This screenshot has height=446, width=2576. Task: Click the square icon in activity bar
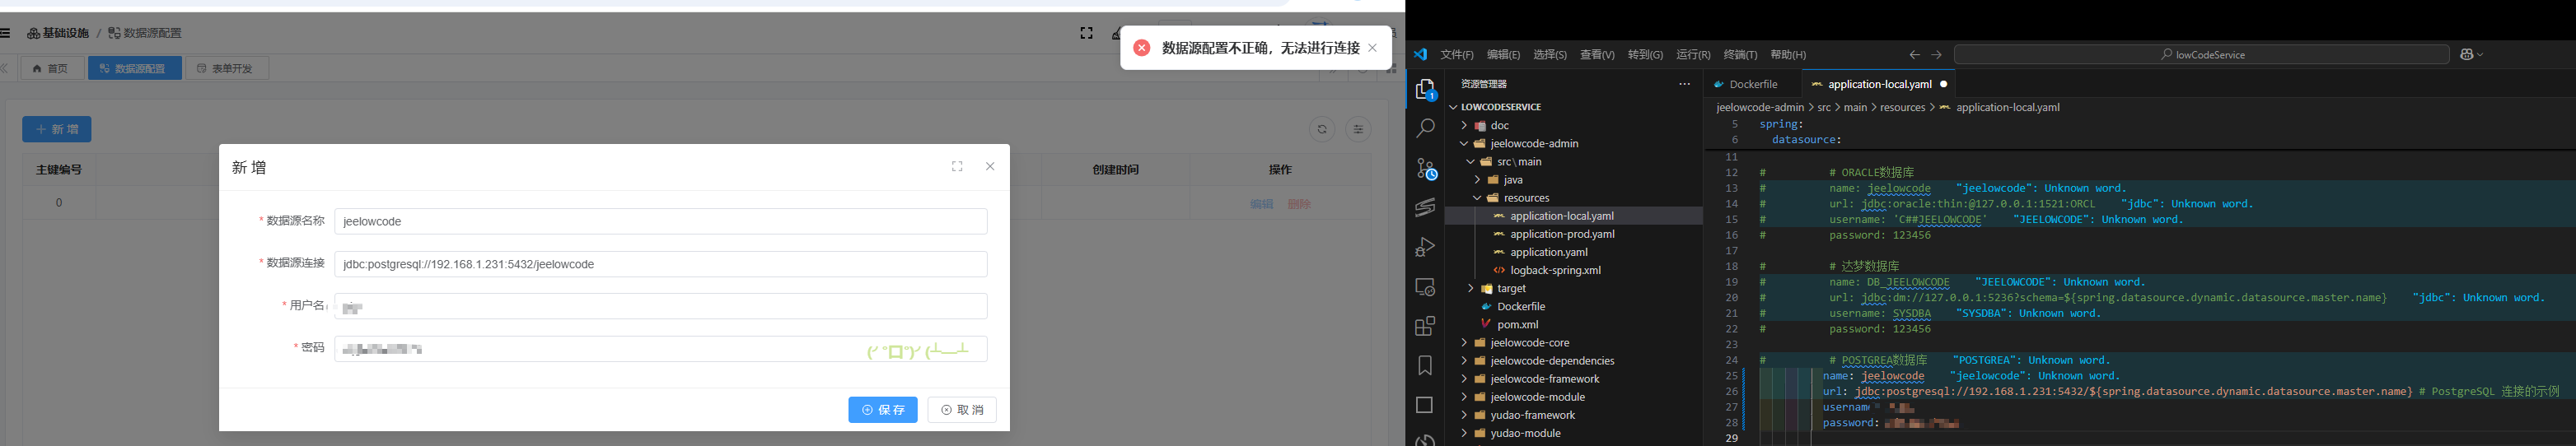tap(1425, 405)
